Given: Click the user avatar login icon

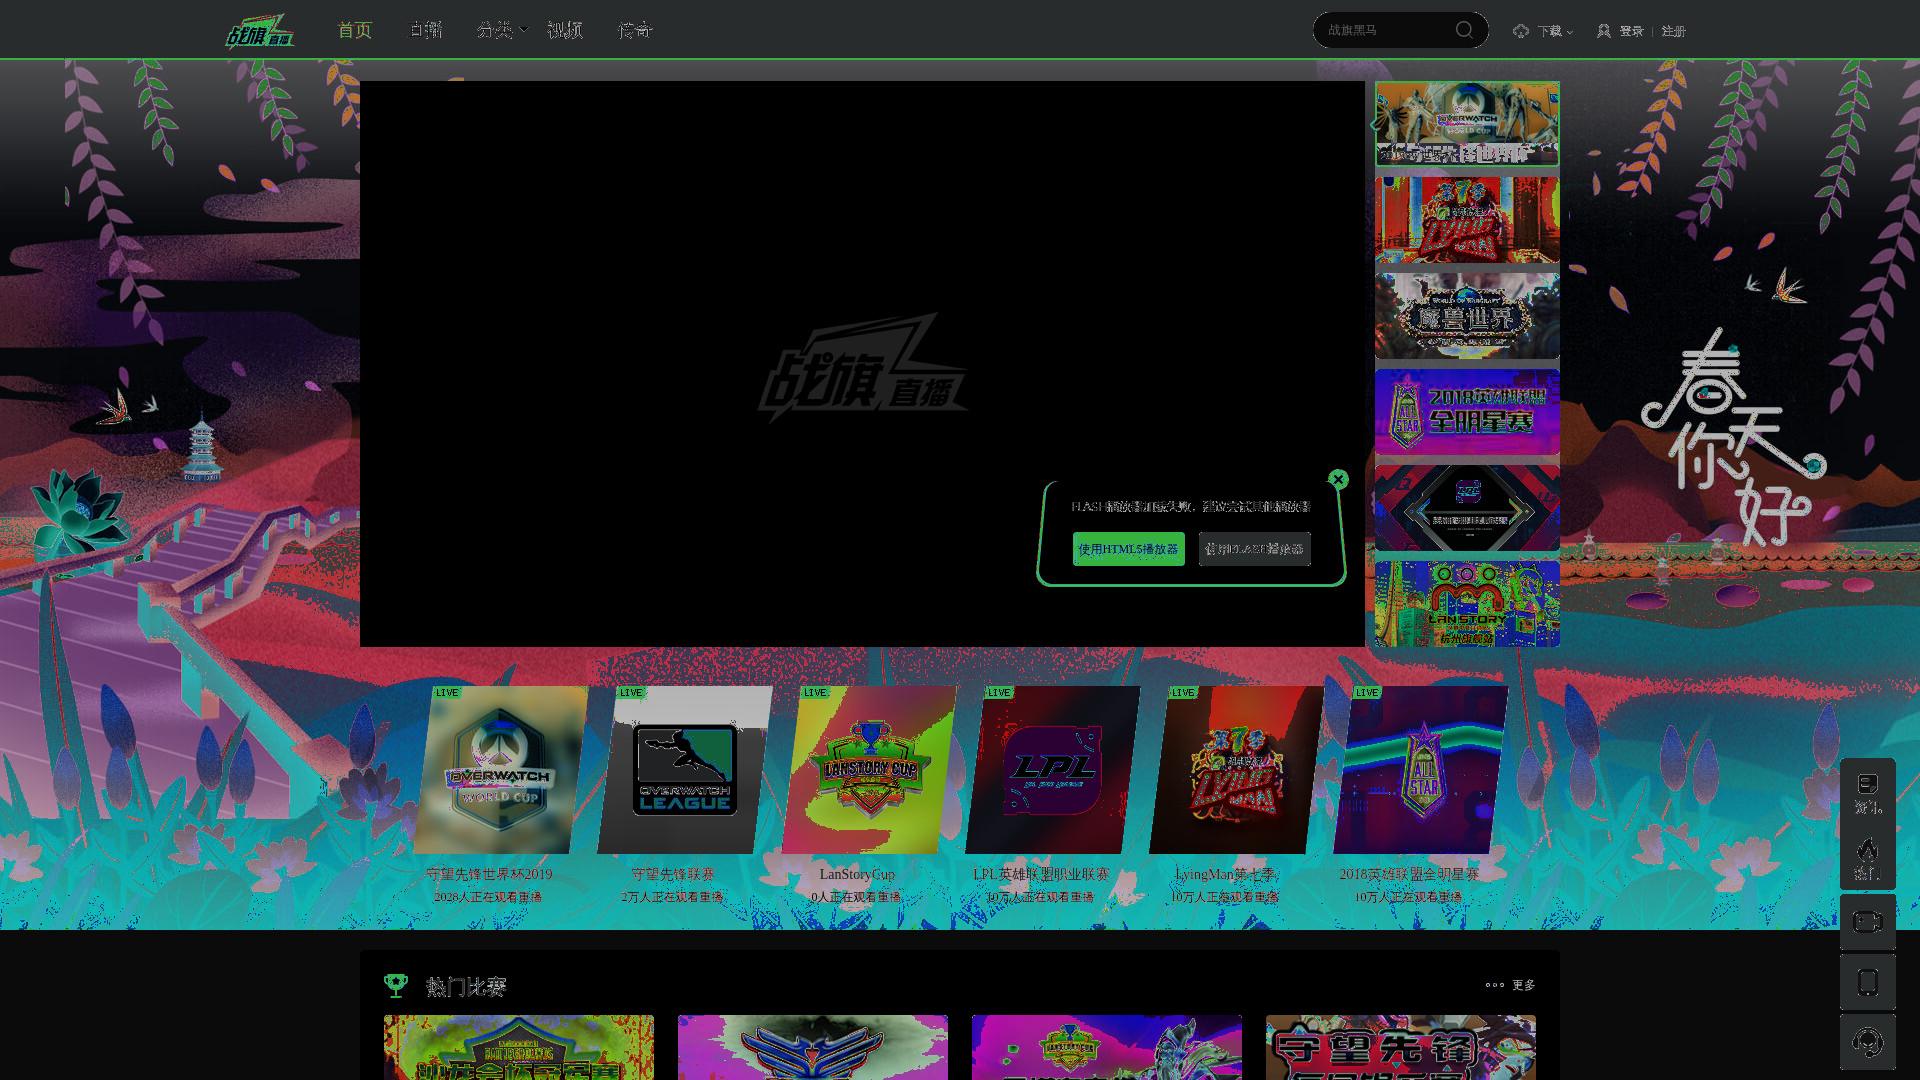Looking at the screenshot, I should click(x=1604, y=31).
